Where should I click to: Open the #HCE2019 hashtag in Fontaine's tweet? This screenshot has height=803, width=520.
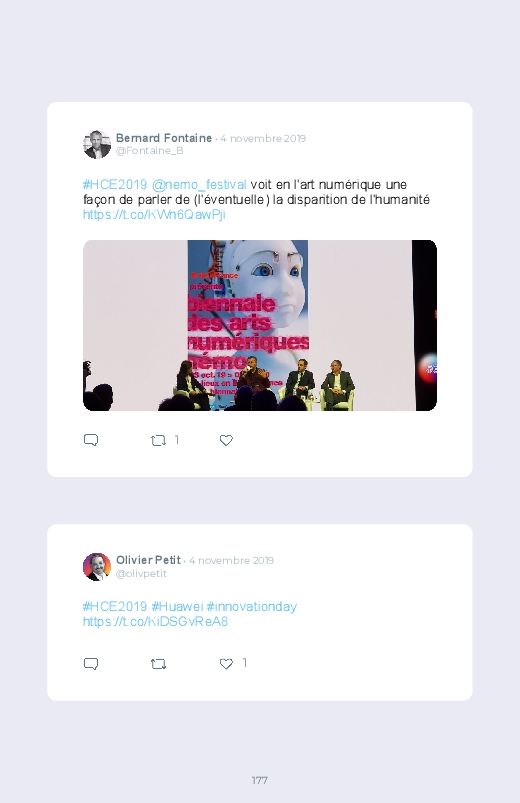(x=115, y=184)
